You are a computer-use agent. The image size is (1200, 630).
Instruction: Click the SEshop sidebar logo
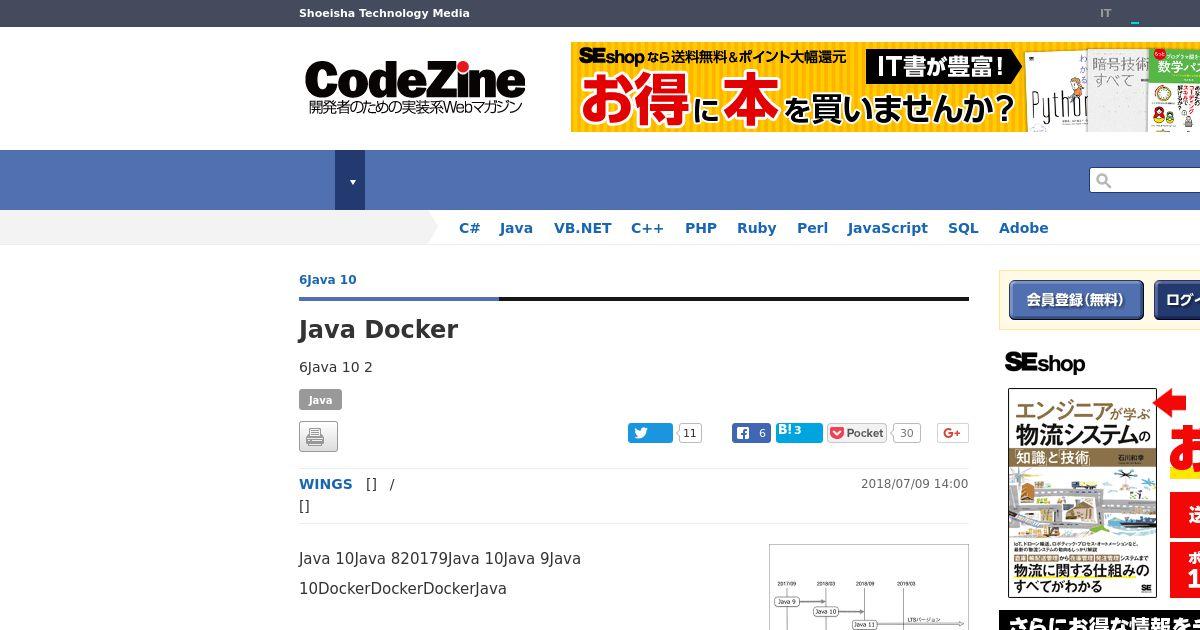click(x=1045, y=363)
